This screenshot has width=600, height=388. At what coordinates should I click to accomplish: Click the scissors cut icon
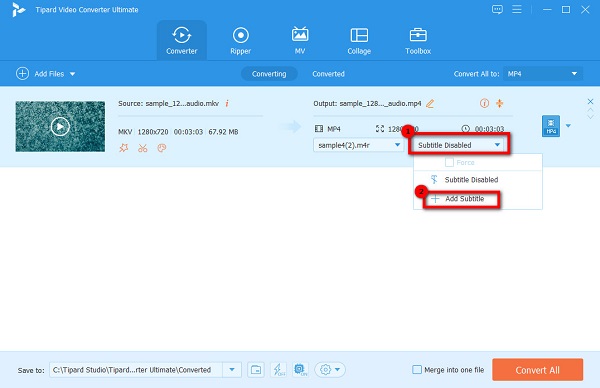coord(143,148)
